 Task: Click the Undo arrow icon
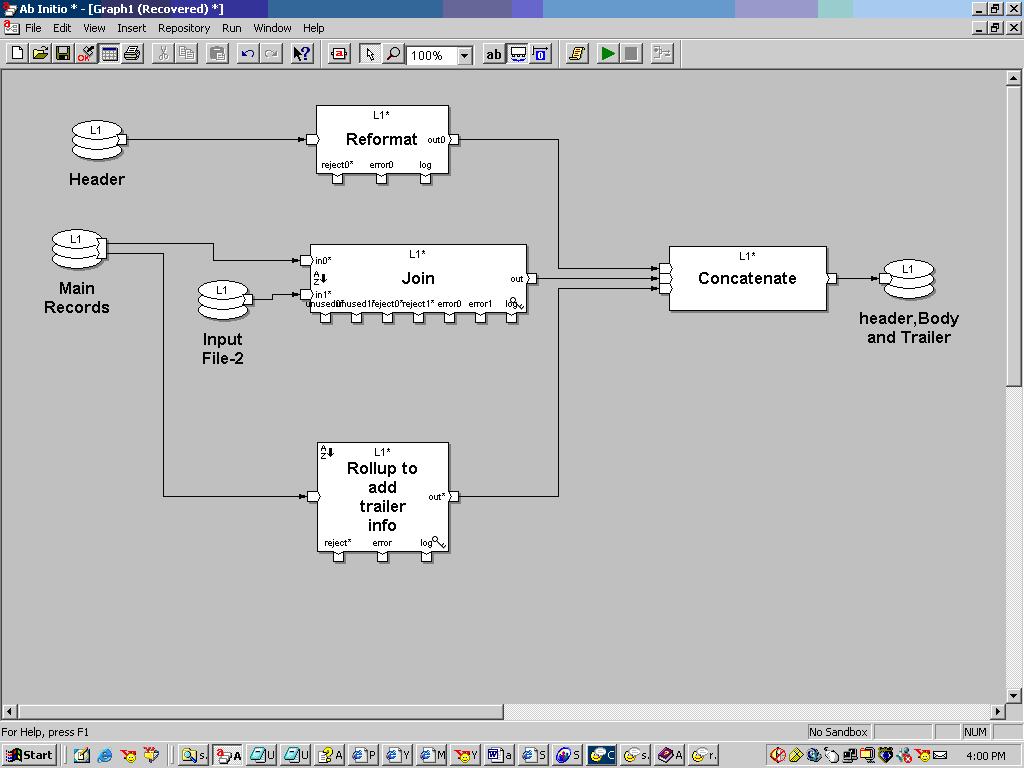tap(250, 54)
